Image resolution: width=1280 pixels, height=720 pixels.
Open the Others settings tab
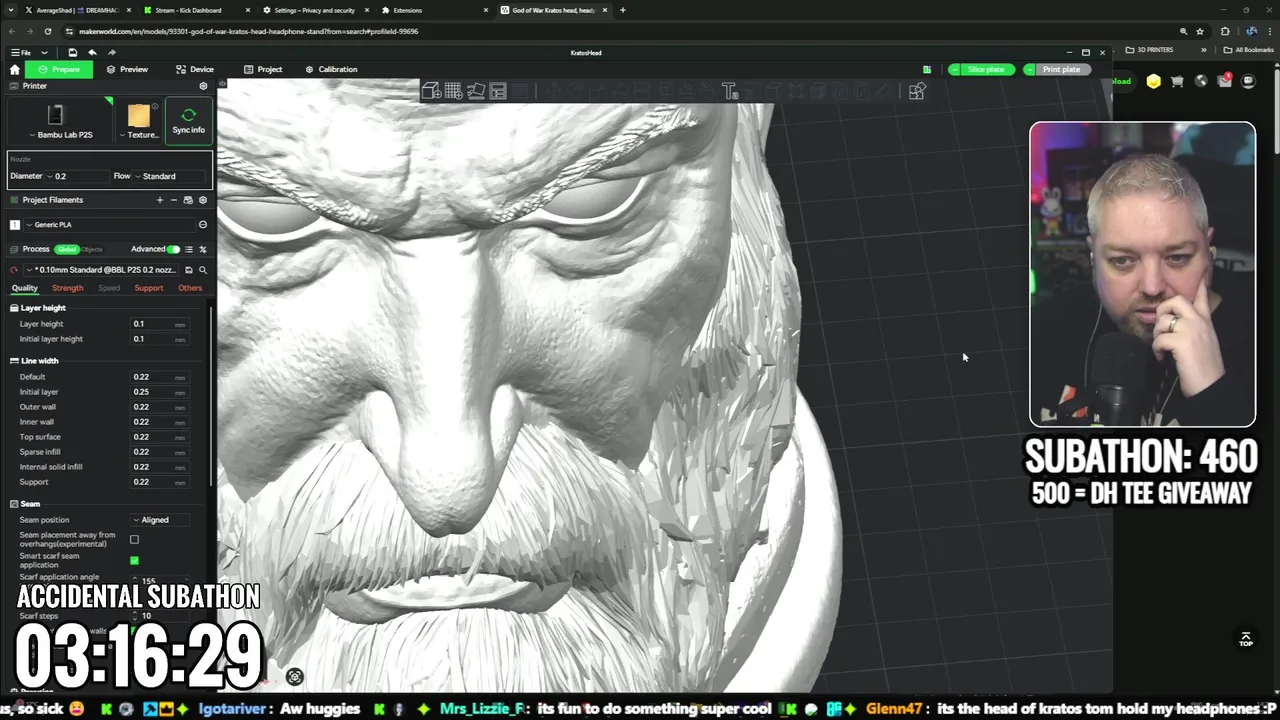point(190,288)
